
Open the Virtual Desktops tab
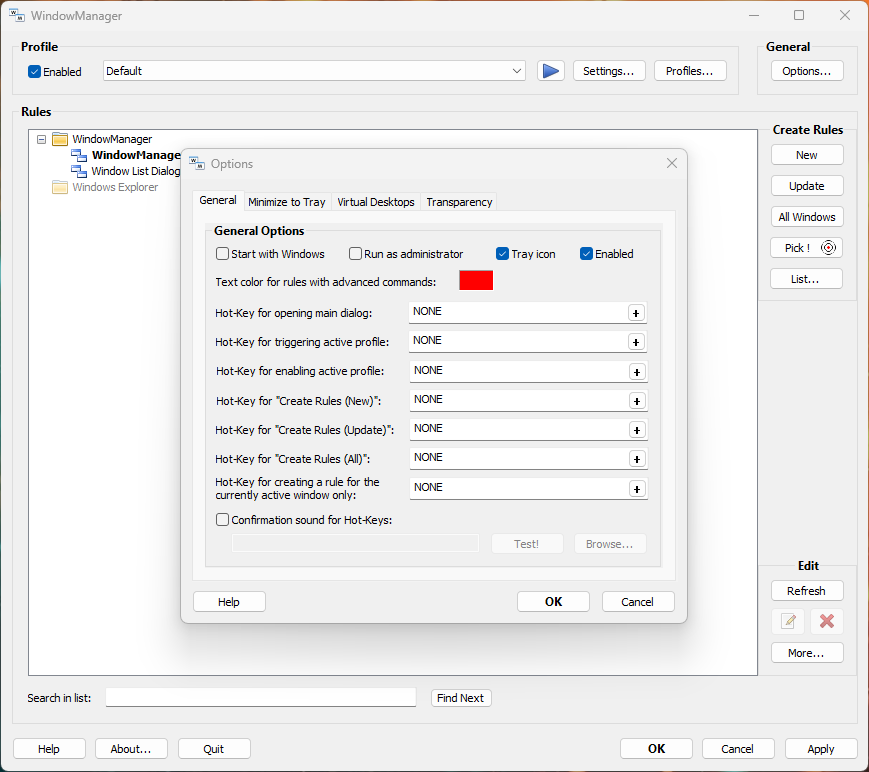click(x=375, y=202)
